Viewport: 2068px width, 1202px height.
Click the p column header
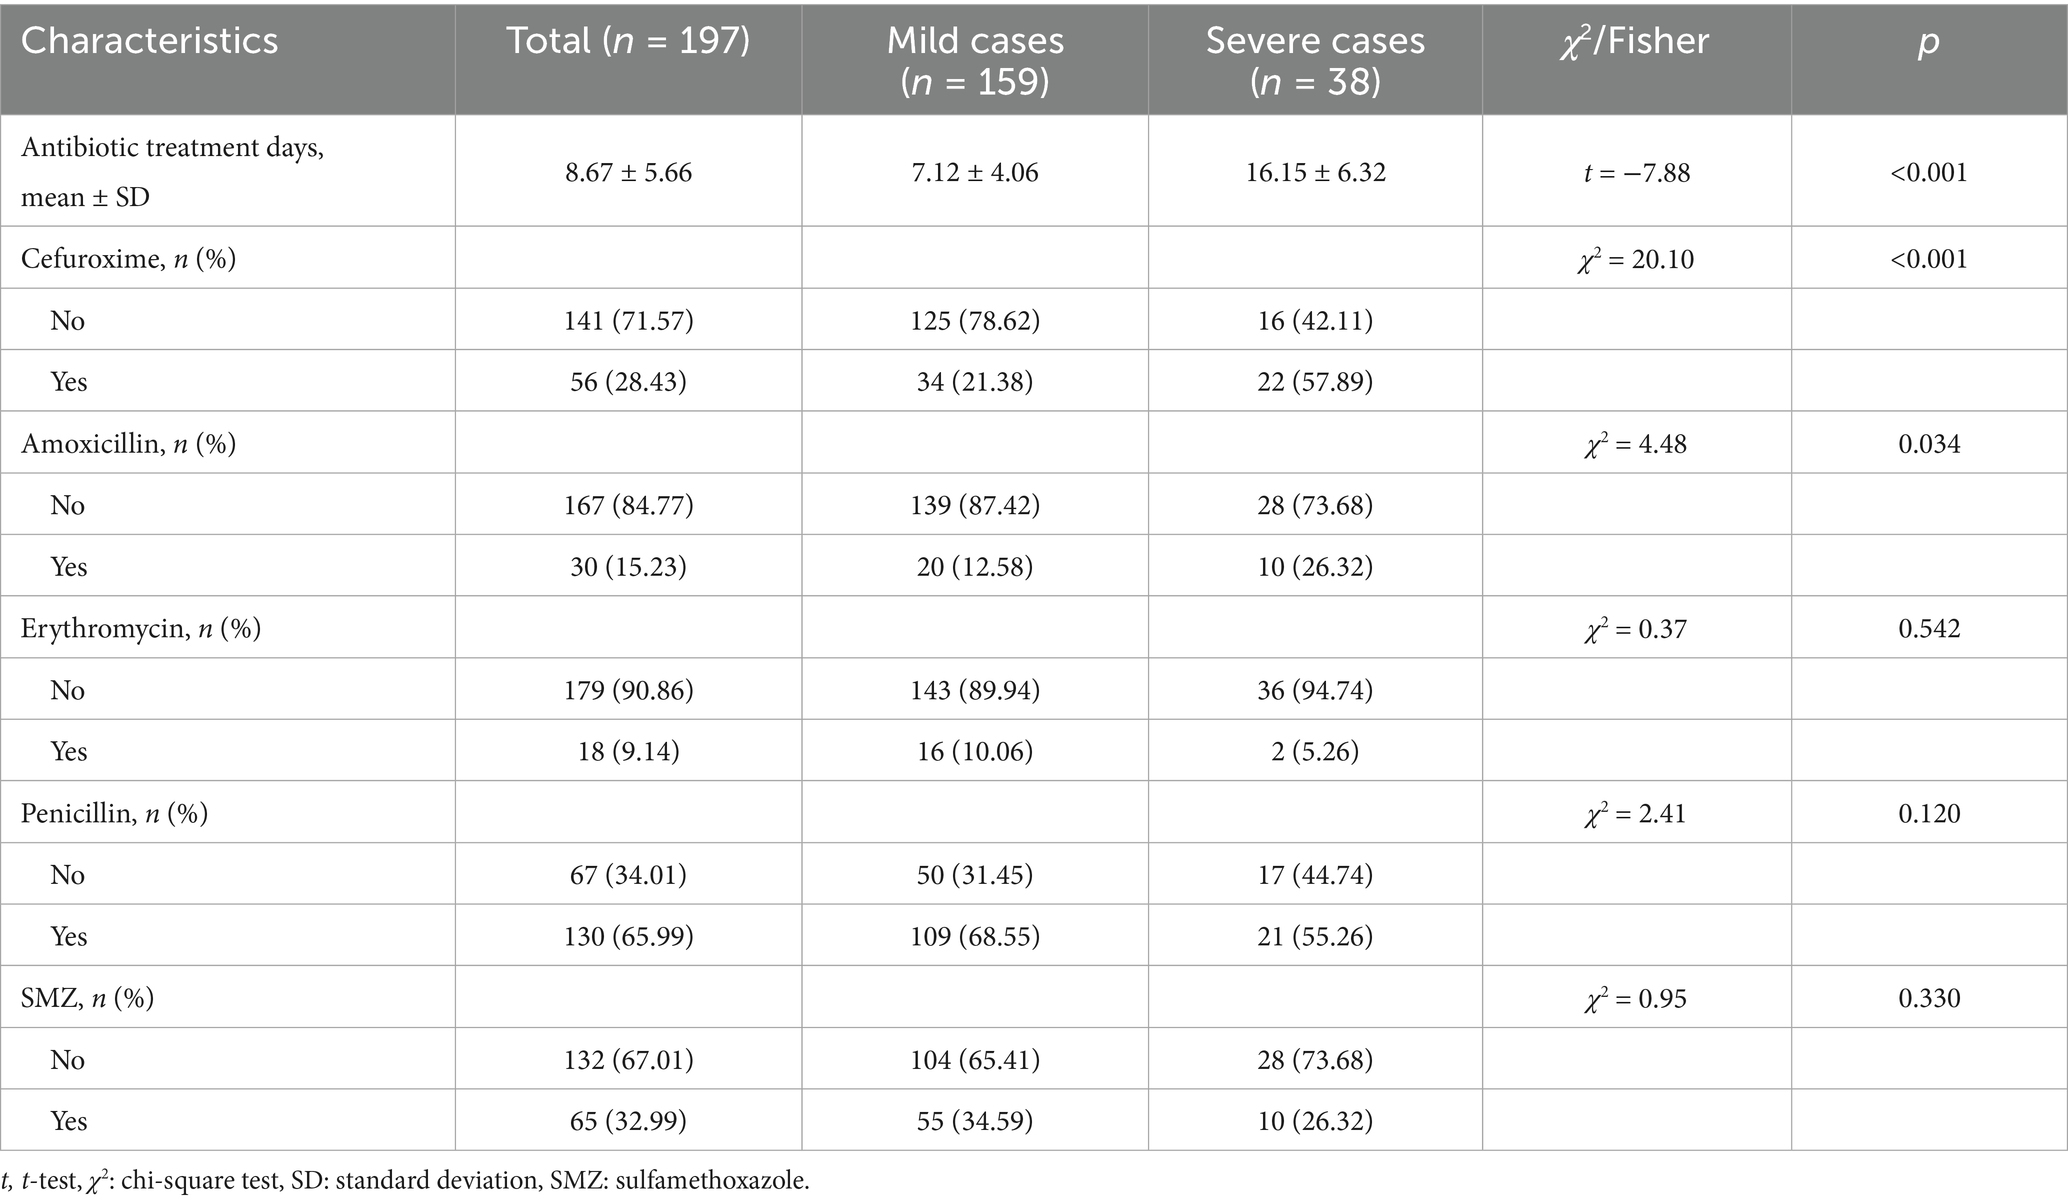[x=1928, y=41]
